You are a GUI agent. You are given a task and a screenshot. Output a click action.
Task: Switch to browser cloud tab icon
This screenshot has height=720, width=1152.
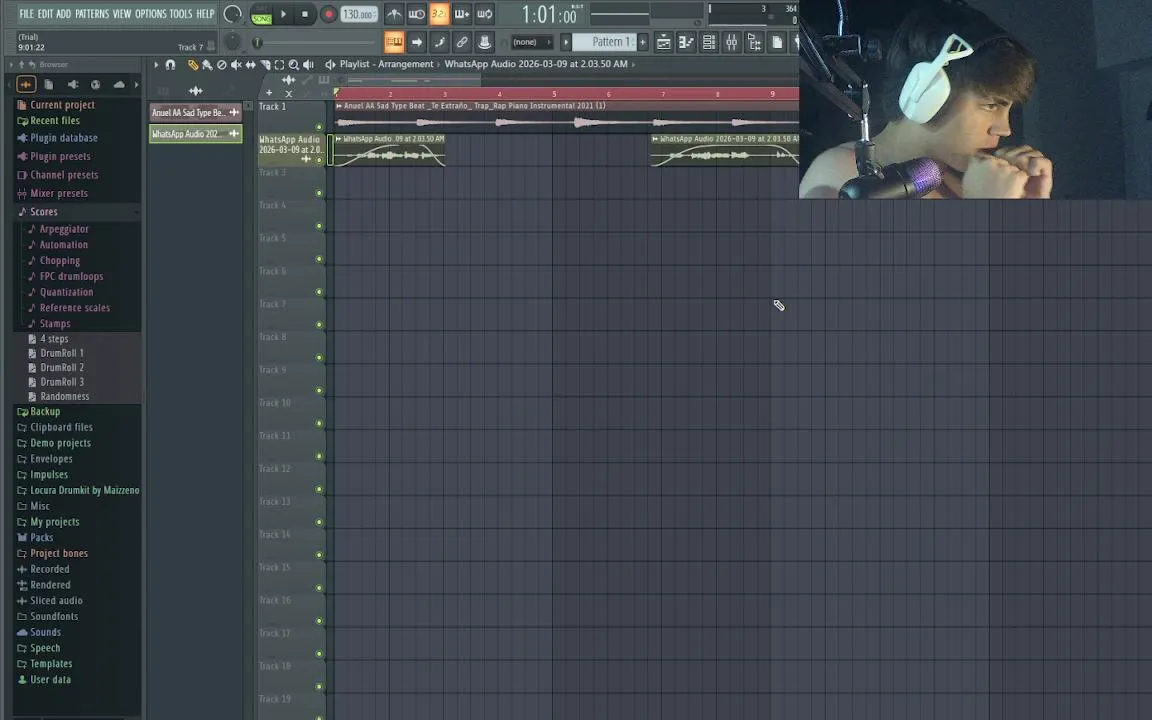(119, 84)
